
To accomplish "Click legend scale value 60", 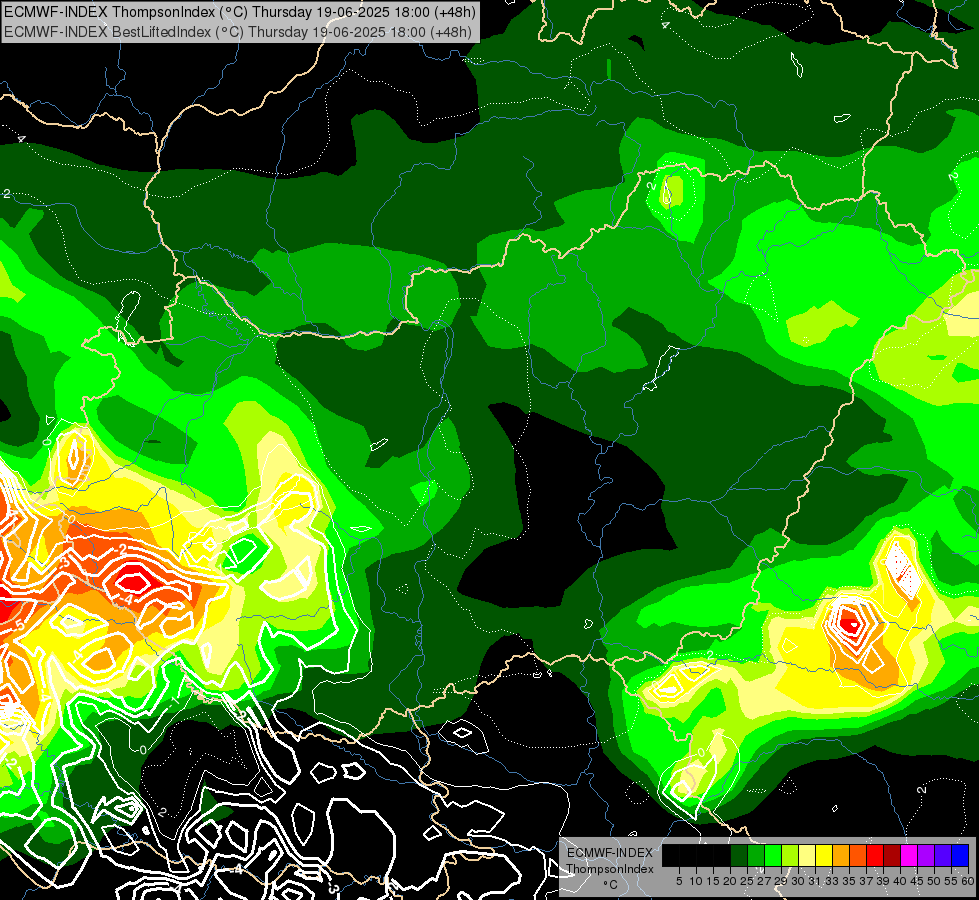I will coord(968,881).
